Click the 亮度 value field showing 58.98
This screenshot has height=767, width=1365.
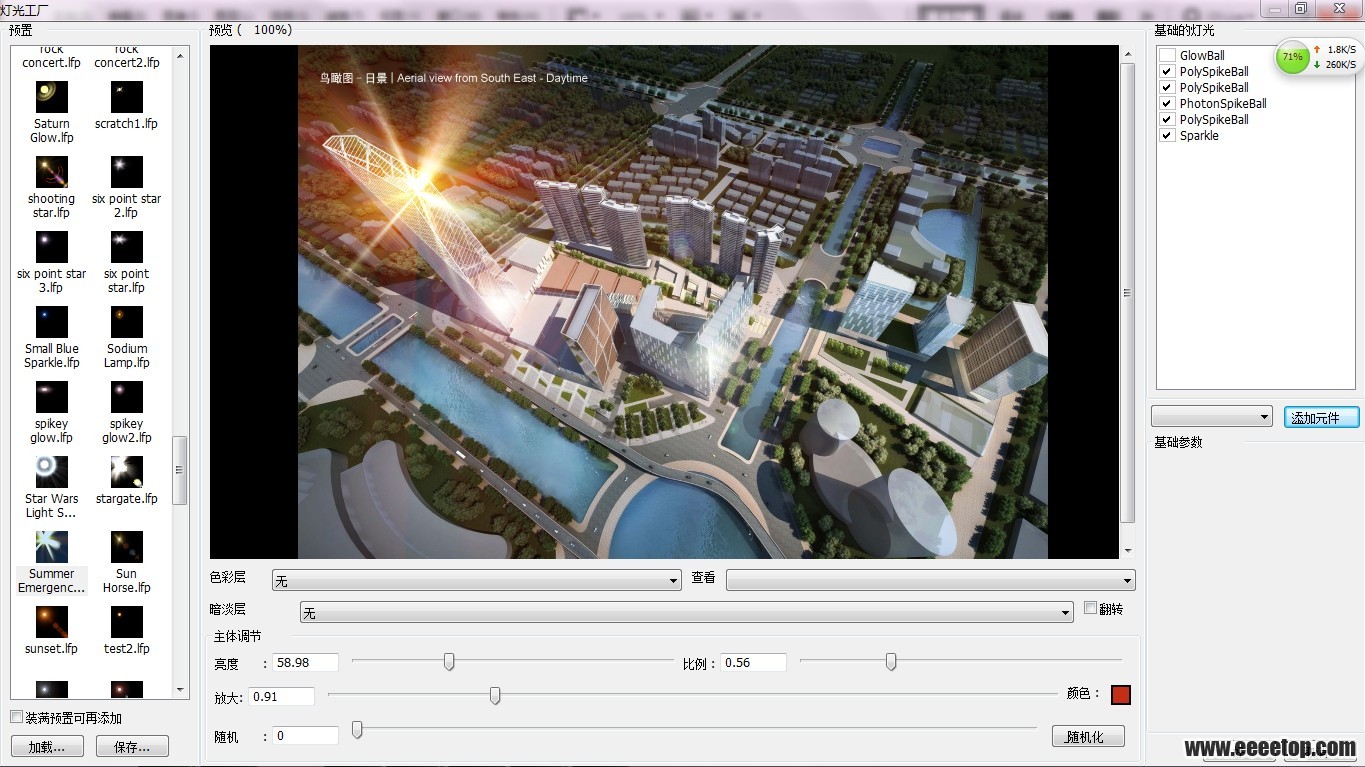coord(306,662)
